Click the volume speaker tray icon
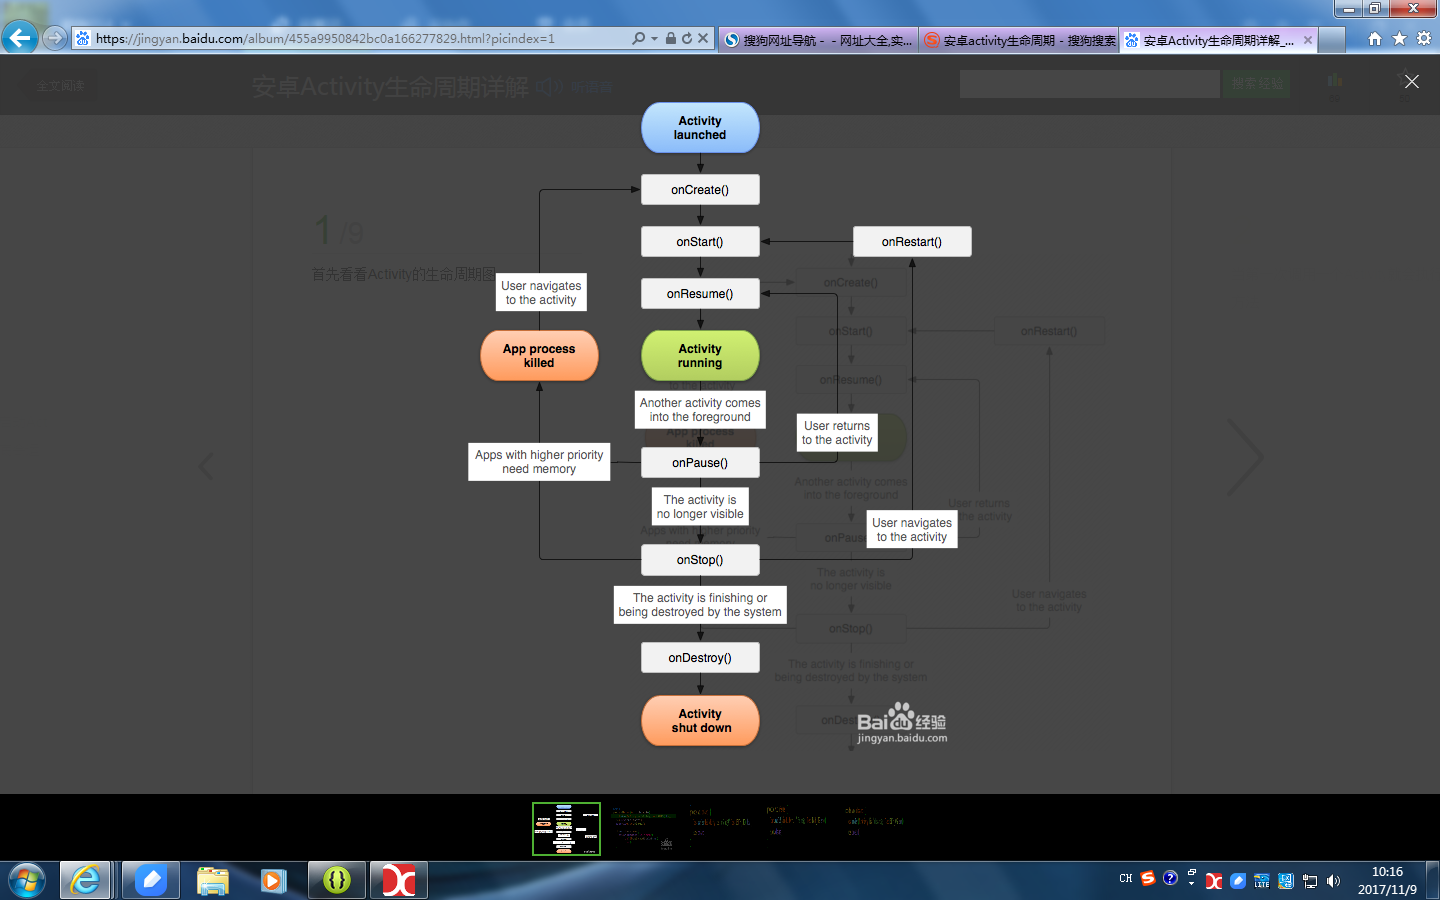Screen dimensions: 1440x900 1333,881
